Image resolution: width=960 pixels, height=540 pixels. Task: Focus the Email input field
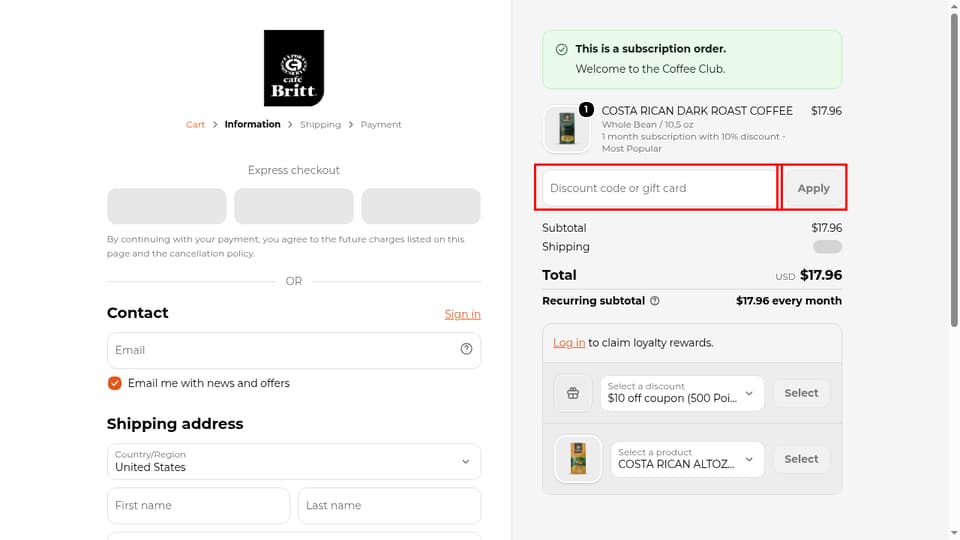pyautogui.click(x=294, y=350)
